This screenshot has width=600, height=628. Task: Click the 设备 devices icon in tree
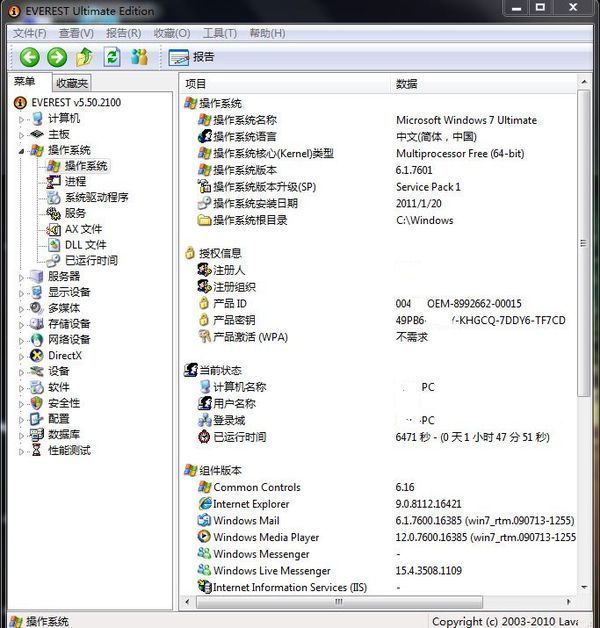(37, 371)
